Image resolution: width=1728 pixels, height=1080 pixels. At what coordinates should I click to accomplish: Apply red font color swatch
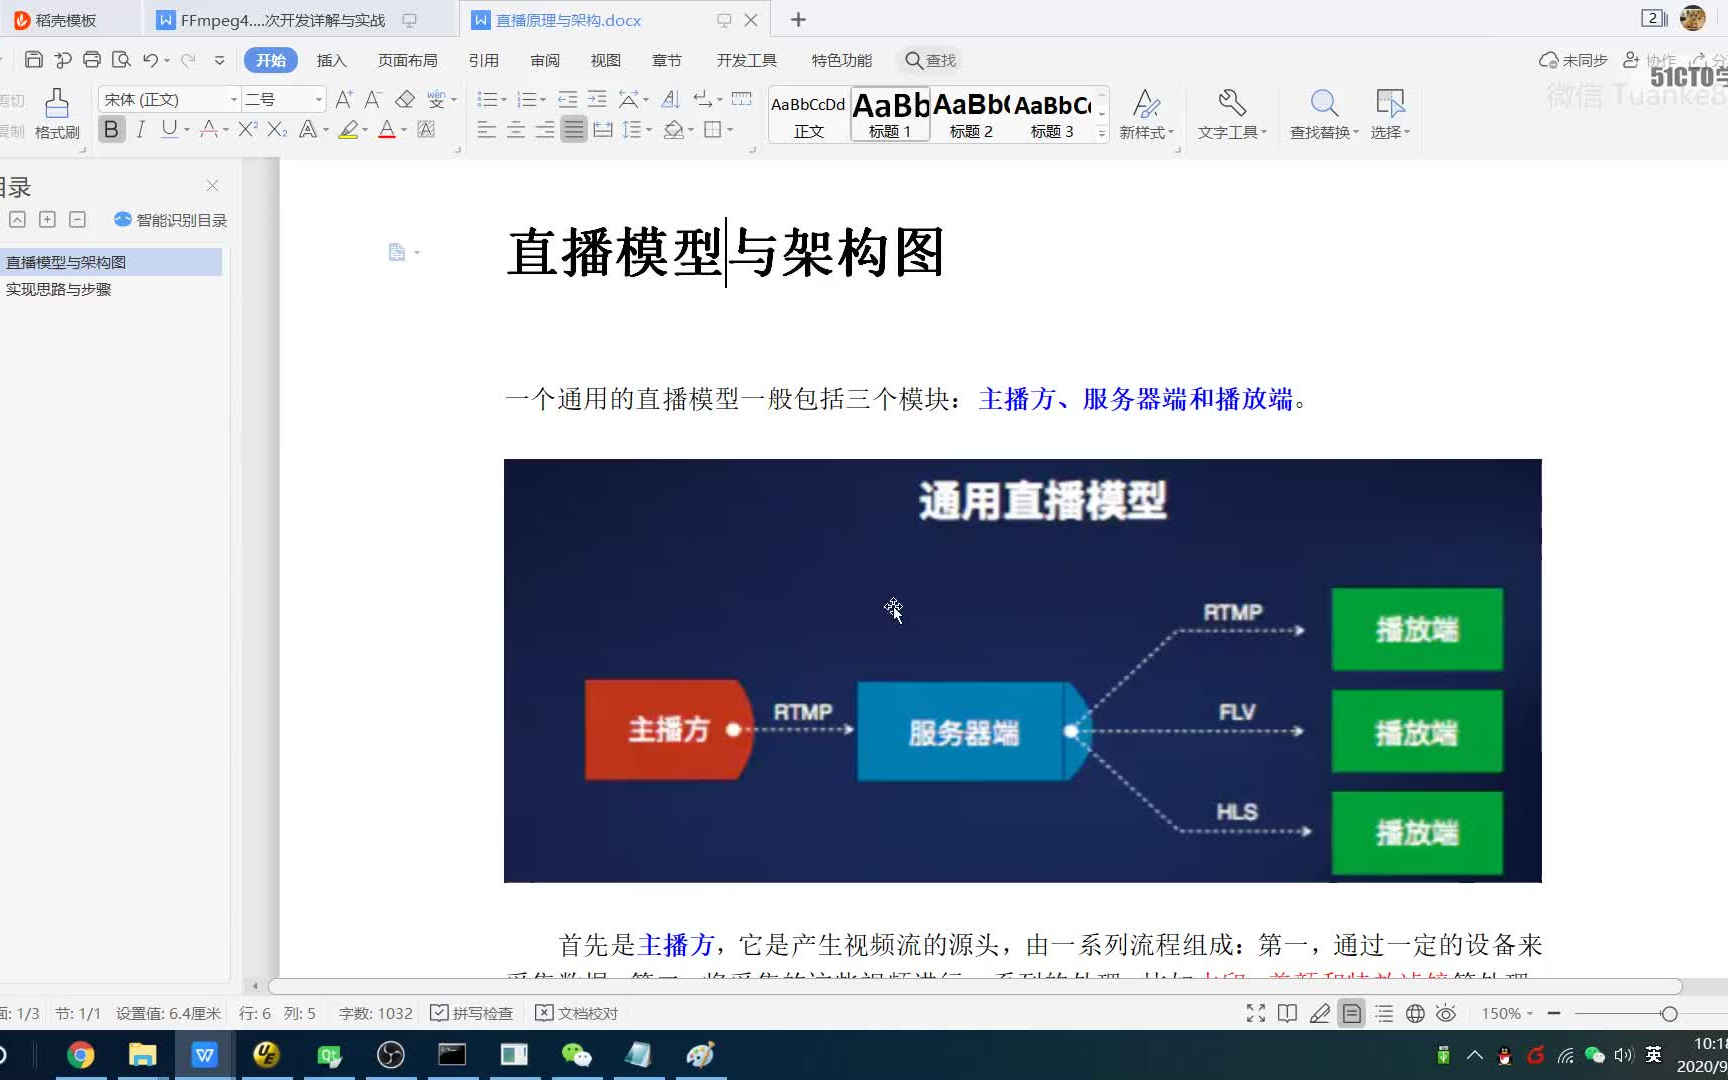(386, 129)
